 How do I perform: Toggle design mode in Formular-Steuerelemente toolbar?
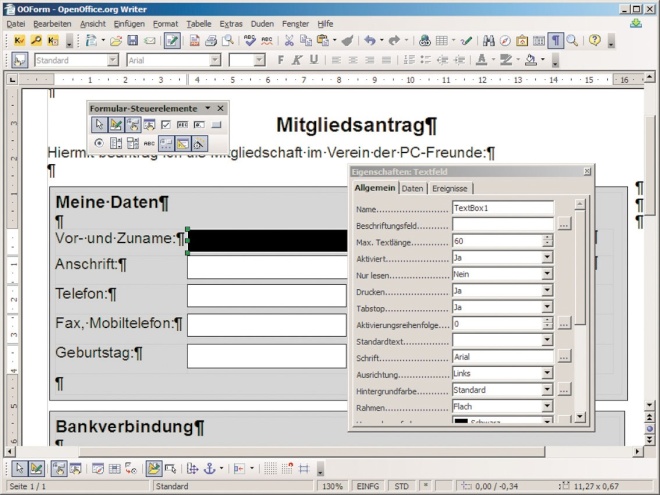click(116, 125)
